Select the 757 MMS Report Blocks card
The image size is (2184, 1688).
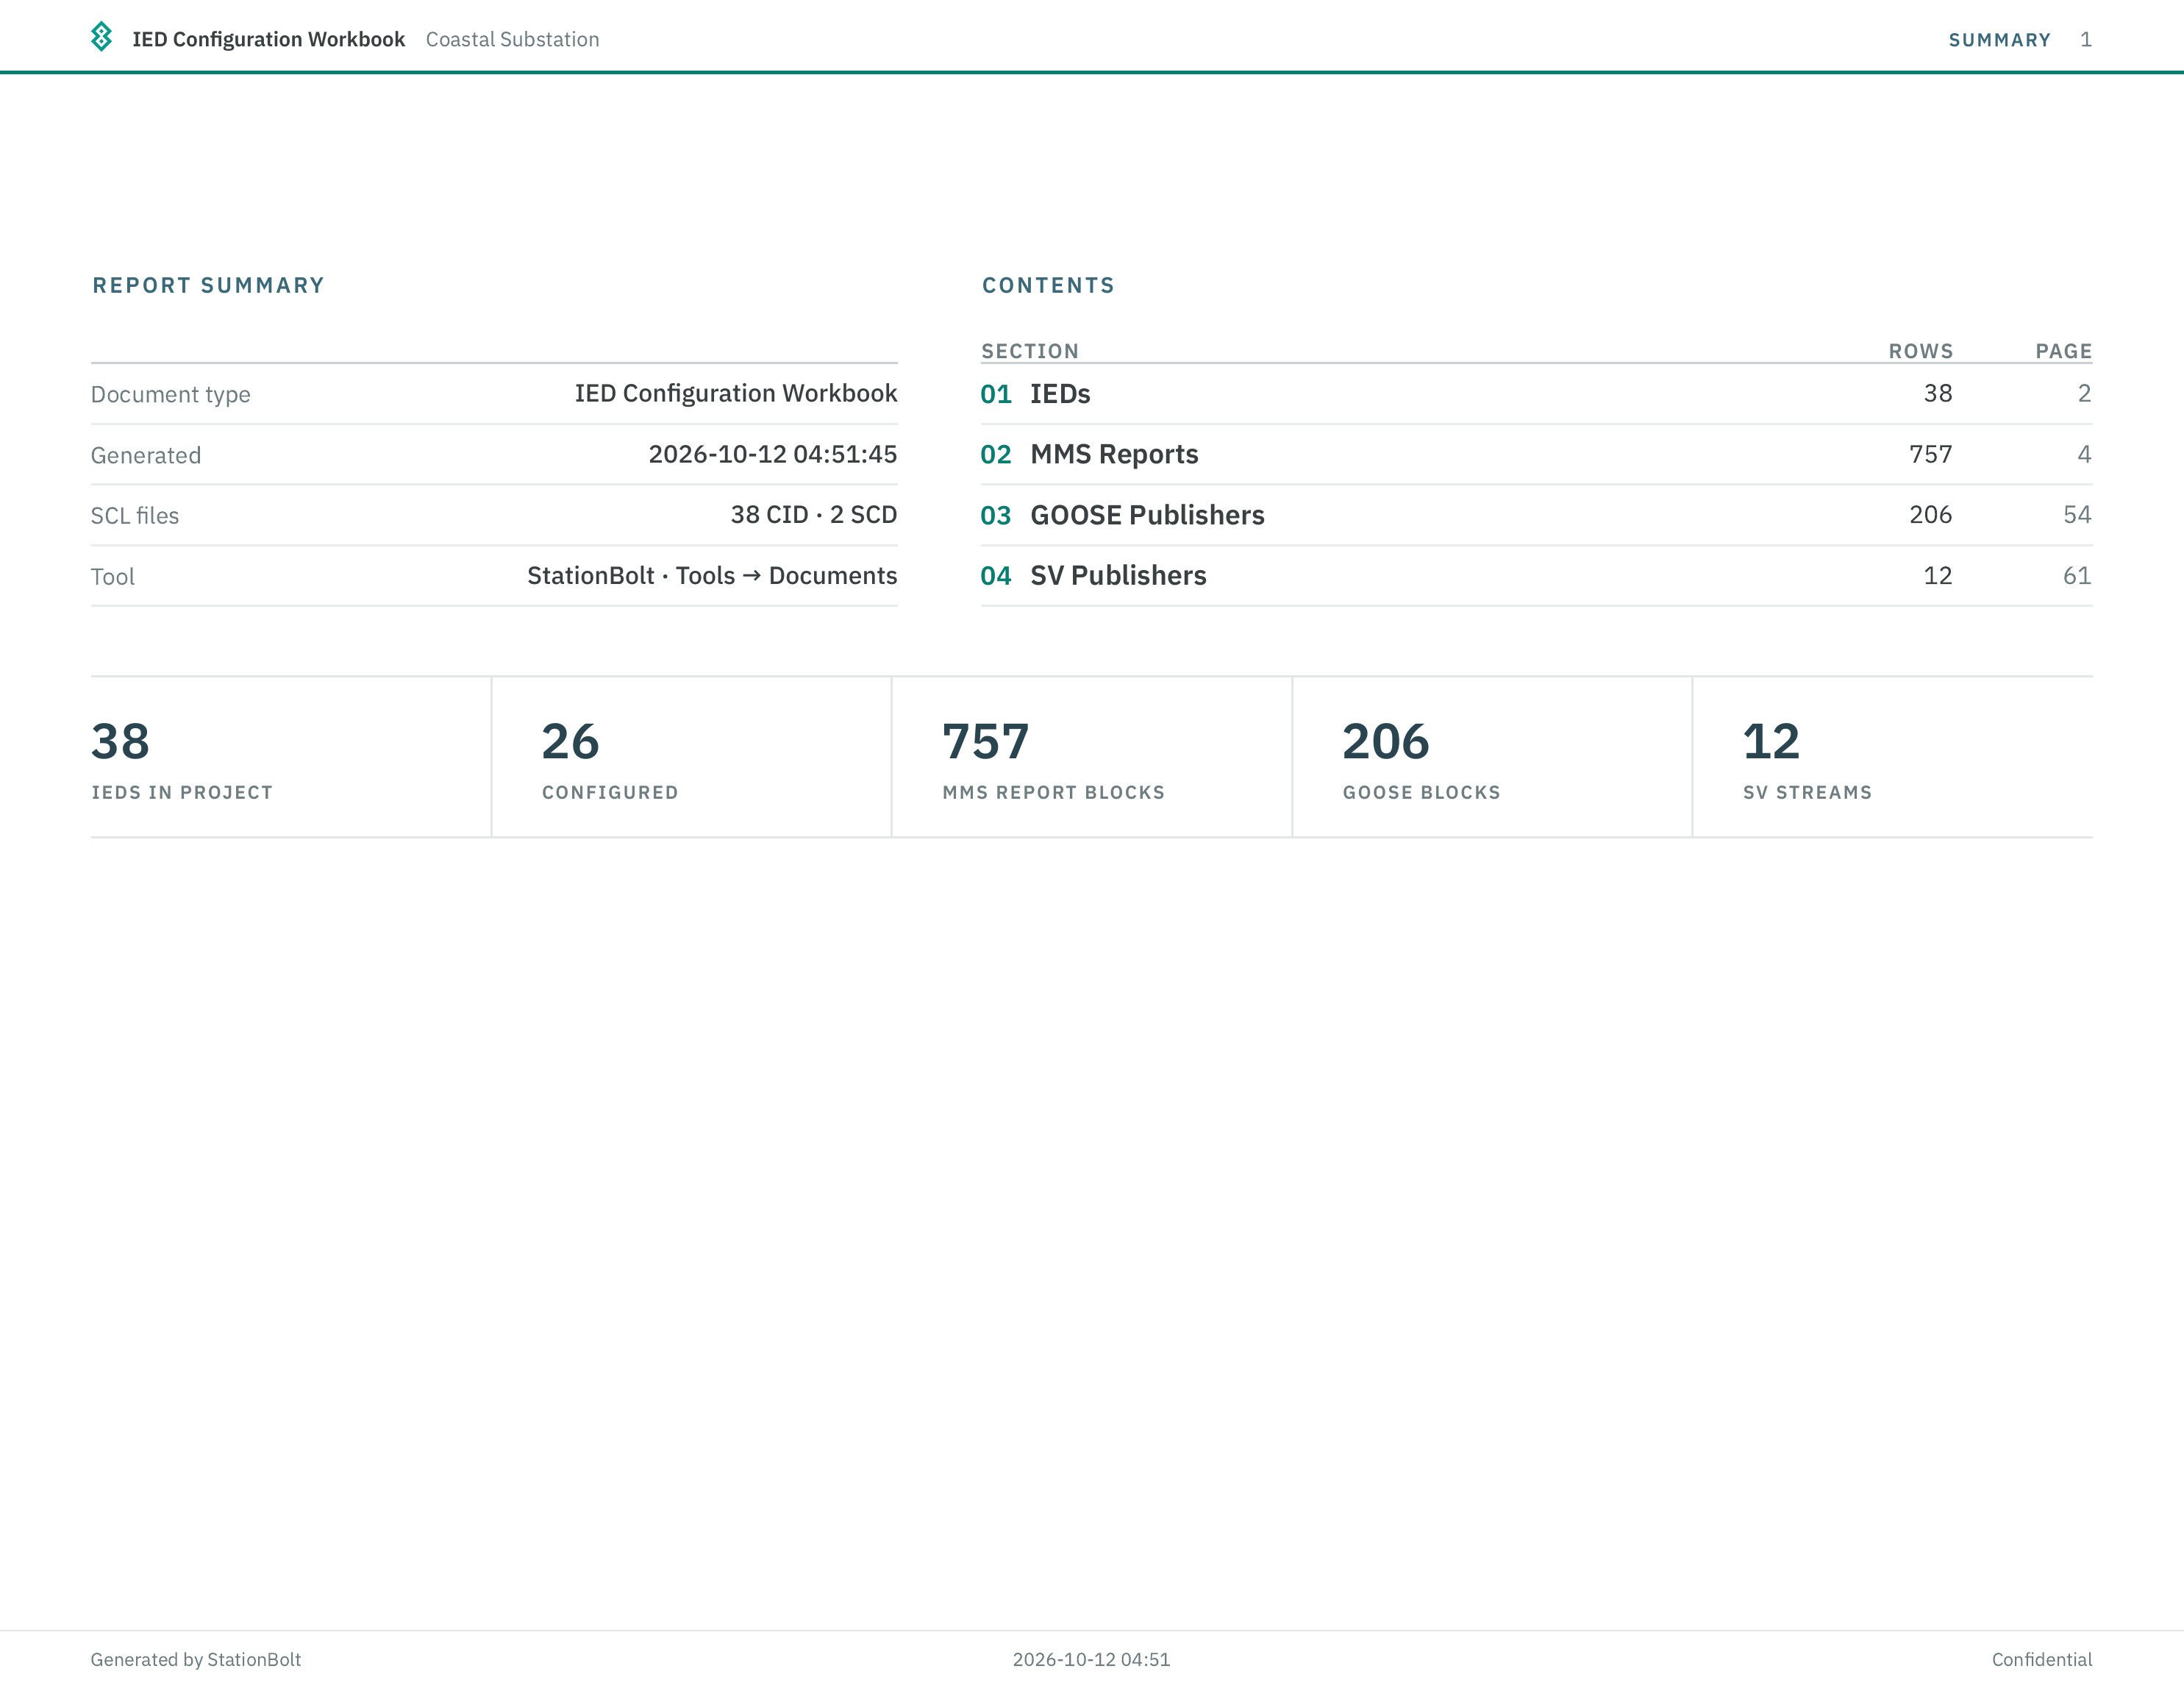click(1091, 757)
